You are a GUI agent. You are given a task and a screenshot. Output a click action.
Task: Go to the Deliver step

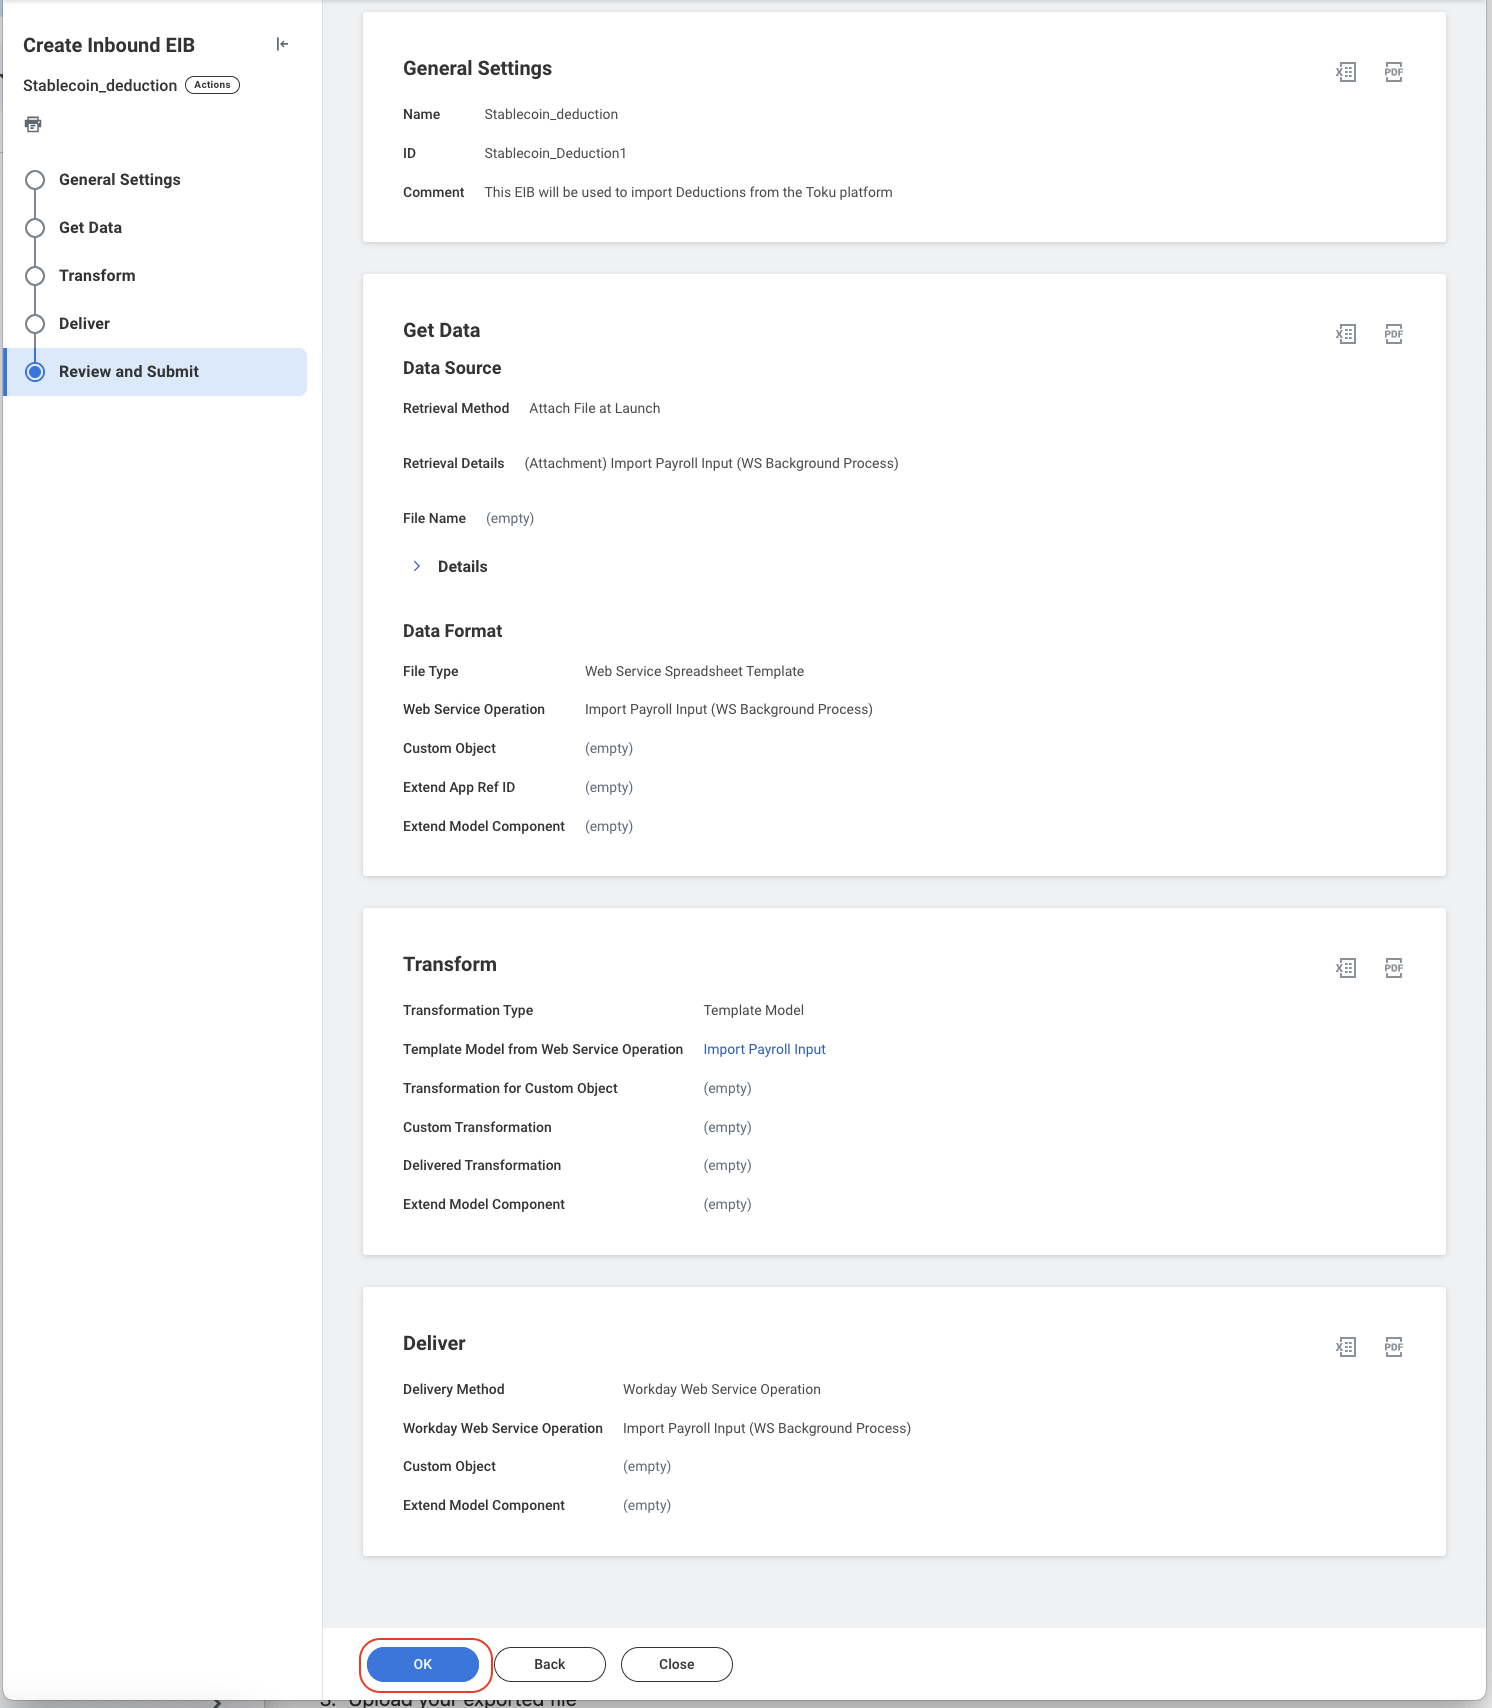(x=84, y=324)
